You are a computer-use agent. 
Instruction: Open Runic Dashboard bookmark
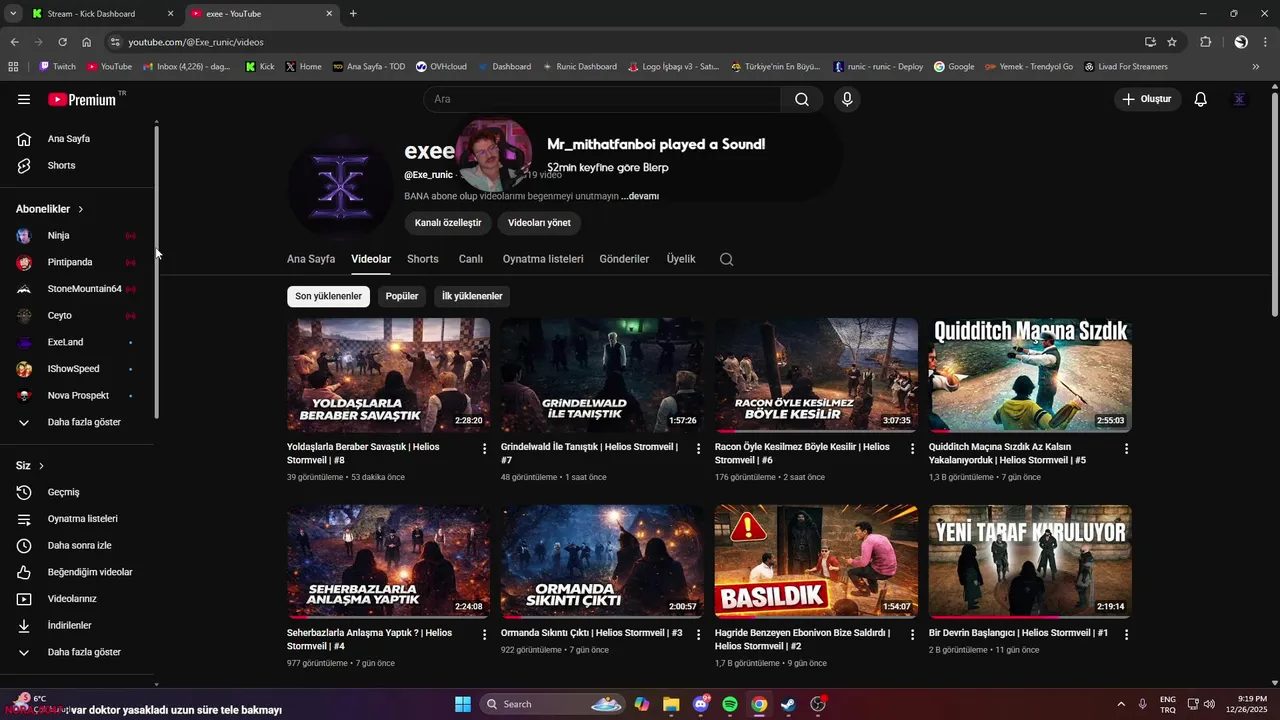[x=579, y=67]
